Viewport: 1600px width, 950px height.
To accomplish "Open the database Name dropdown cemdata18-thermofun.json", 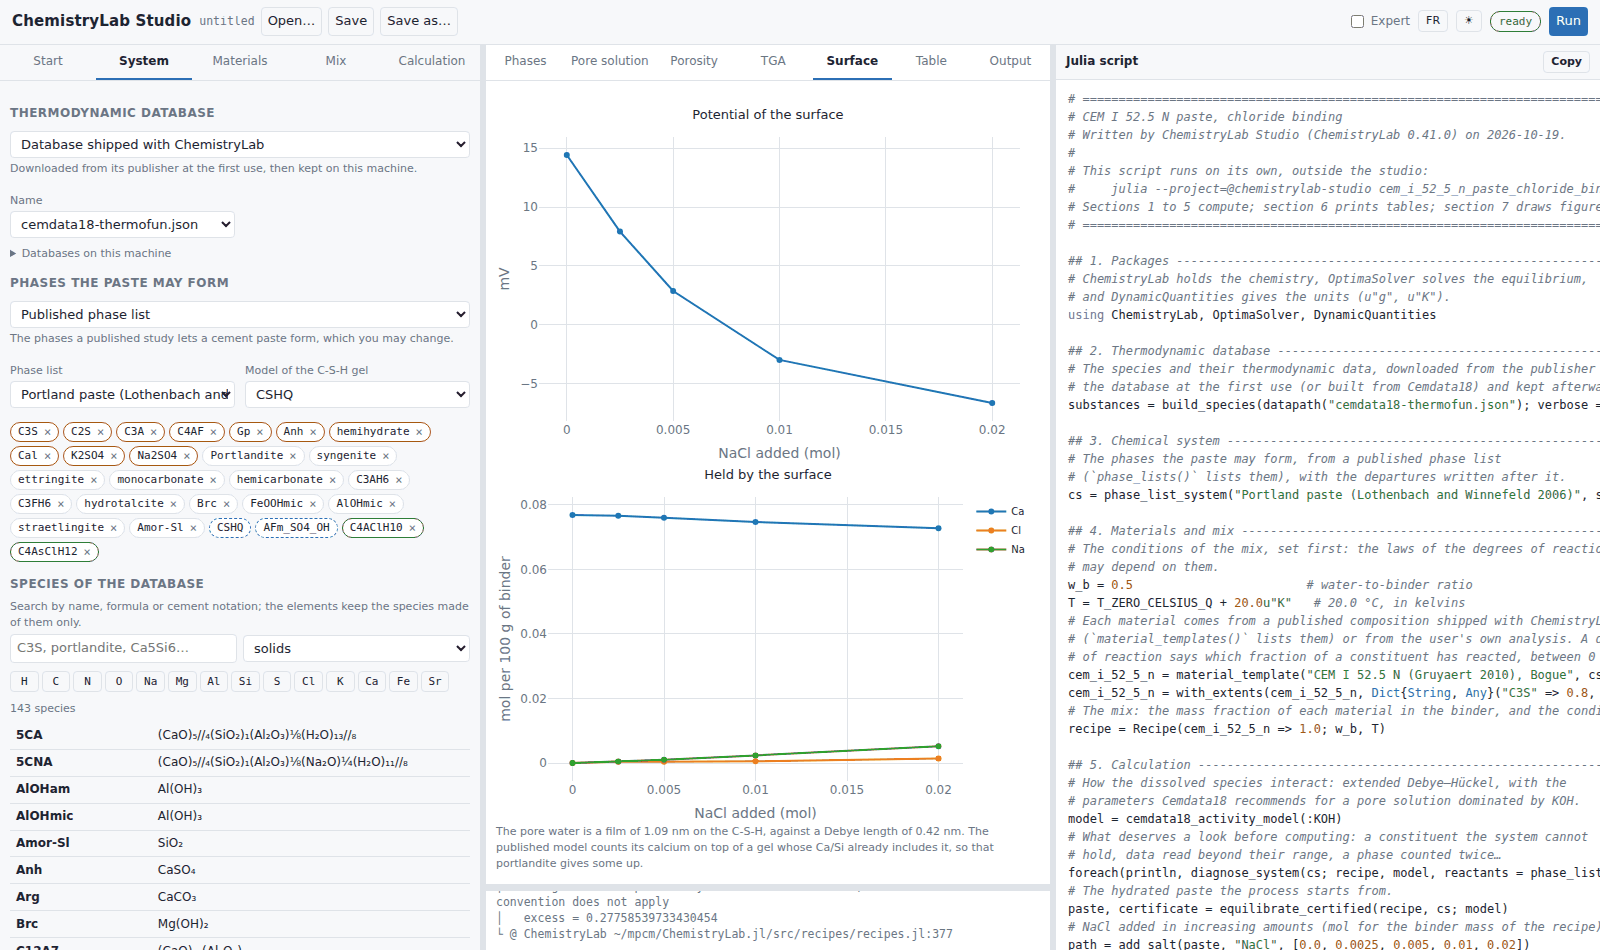I will pos(123,224).
